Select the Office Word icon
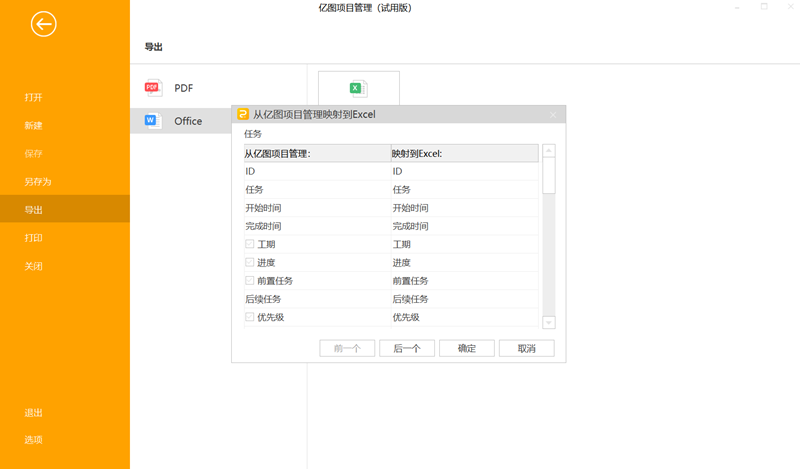 153,121
